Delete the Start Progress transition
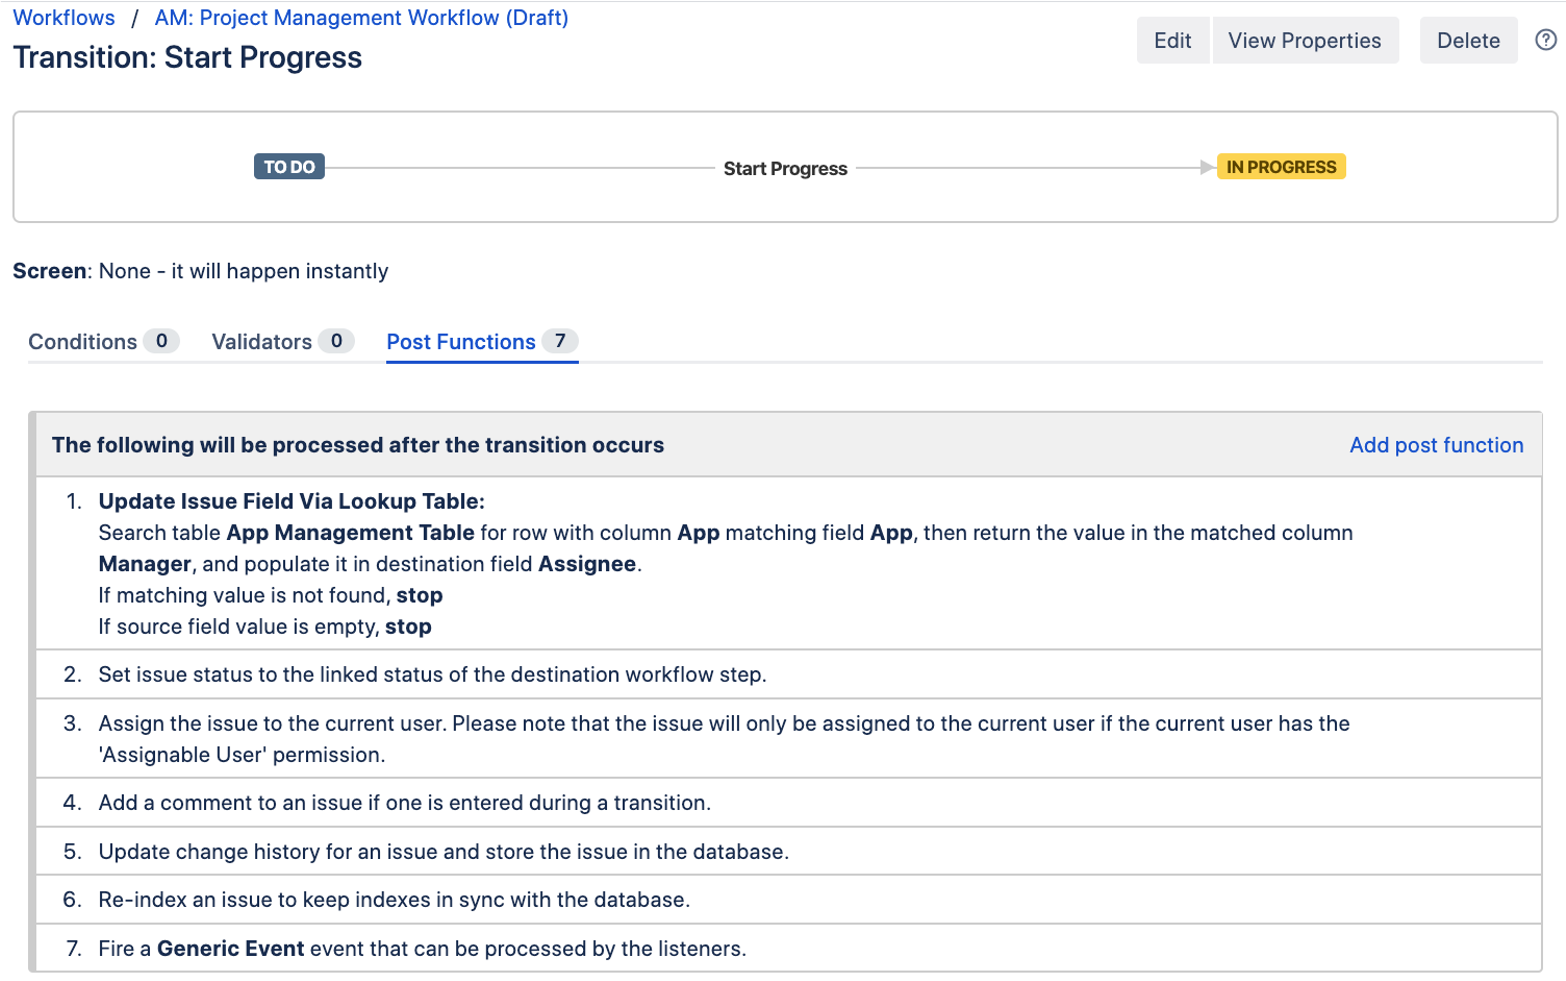The width and height of the screenshot is (1566, 981). (x=1467, y=41)
